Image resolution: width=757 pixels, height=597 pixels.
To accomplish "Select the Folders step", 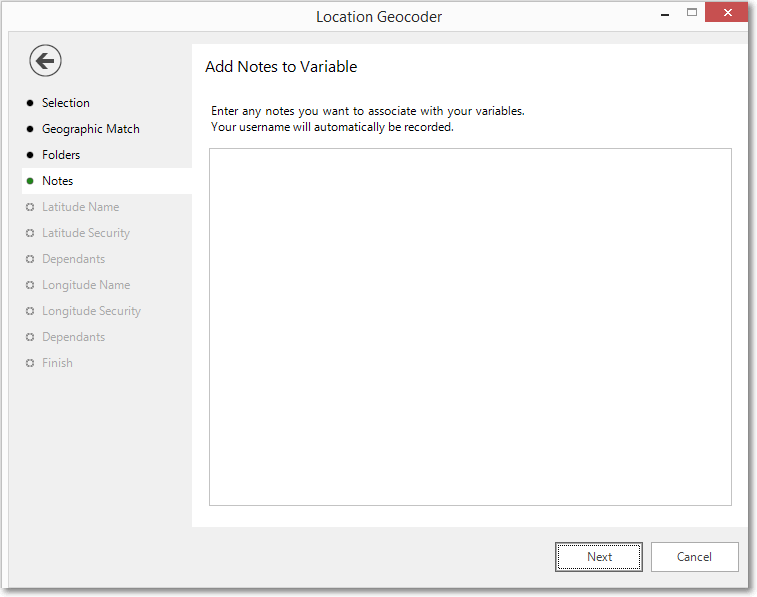I will pyautogui.click(x=61, y=155).
